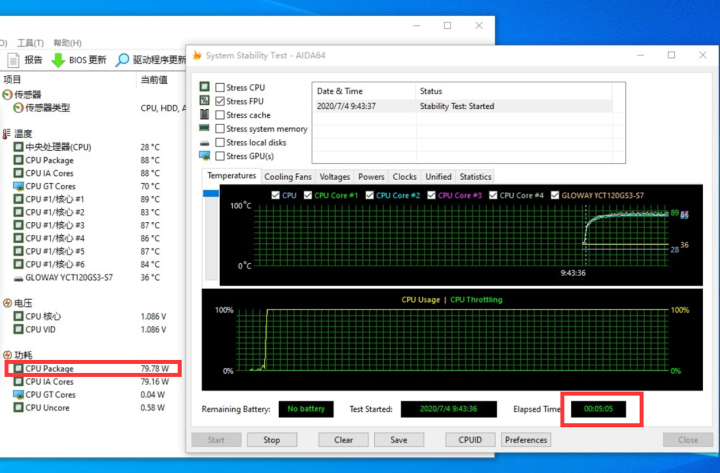This screenshot has width=720, height=473.
Task: Toggle CPU graph checkbox in temperature legend
Action: pos(276,195)
